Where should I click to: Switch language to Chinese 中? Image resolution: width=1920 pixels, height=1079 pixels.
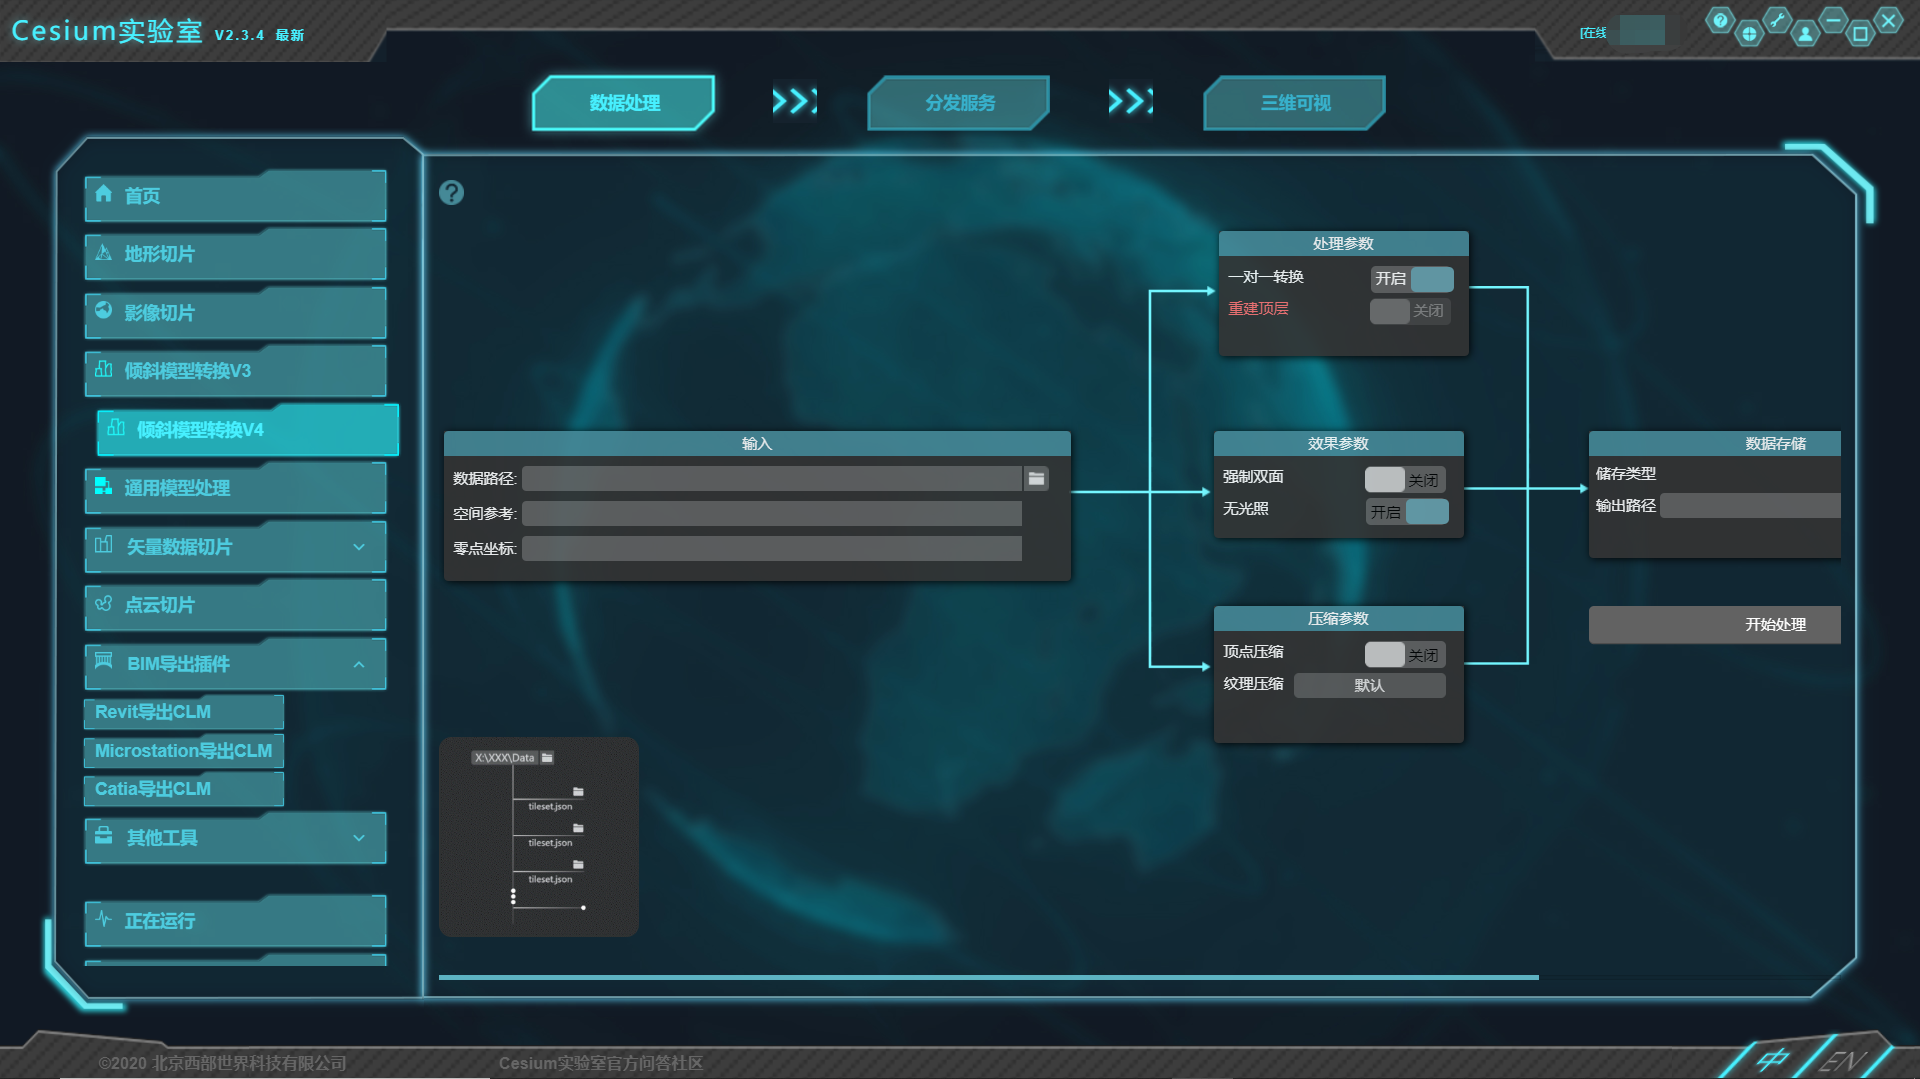pyautogui.click(x=1771, y=1060)
